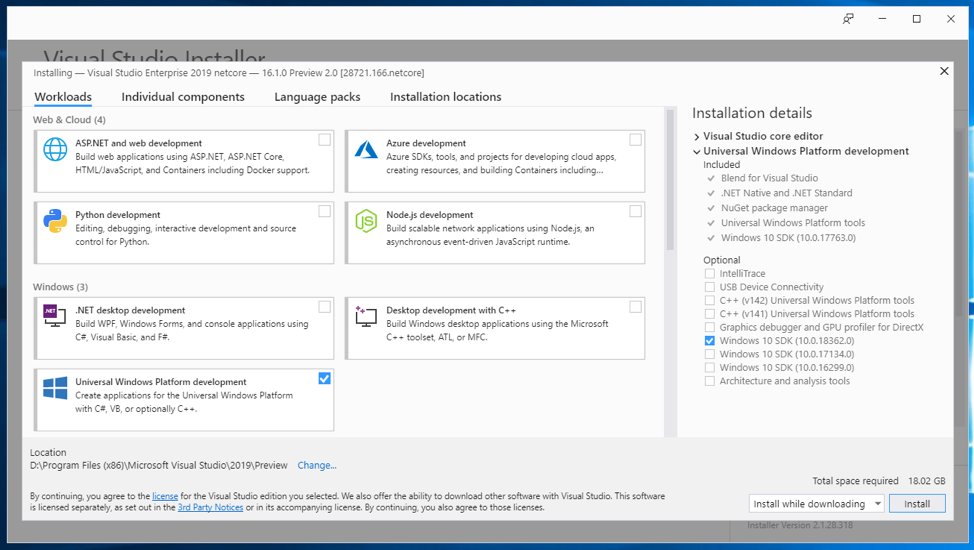
Task: Click Windows 10 SDK (10.0.17763.0) item
Action: (x=788, y=237)
